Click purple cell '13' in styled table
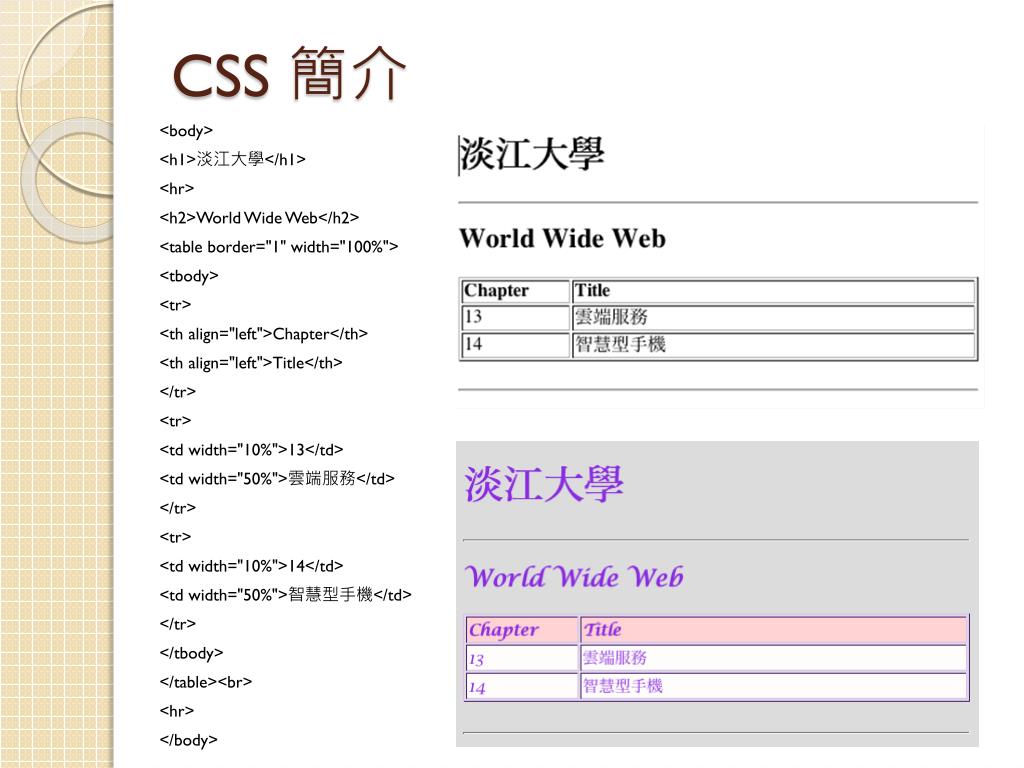Viewport: 1024px width, 768px height. [522, 658]
